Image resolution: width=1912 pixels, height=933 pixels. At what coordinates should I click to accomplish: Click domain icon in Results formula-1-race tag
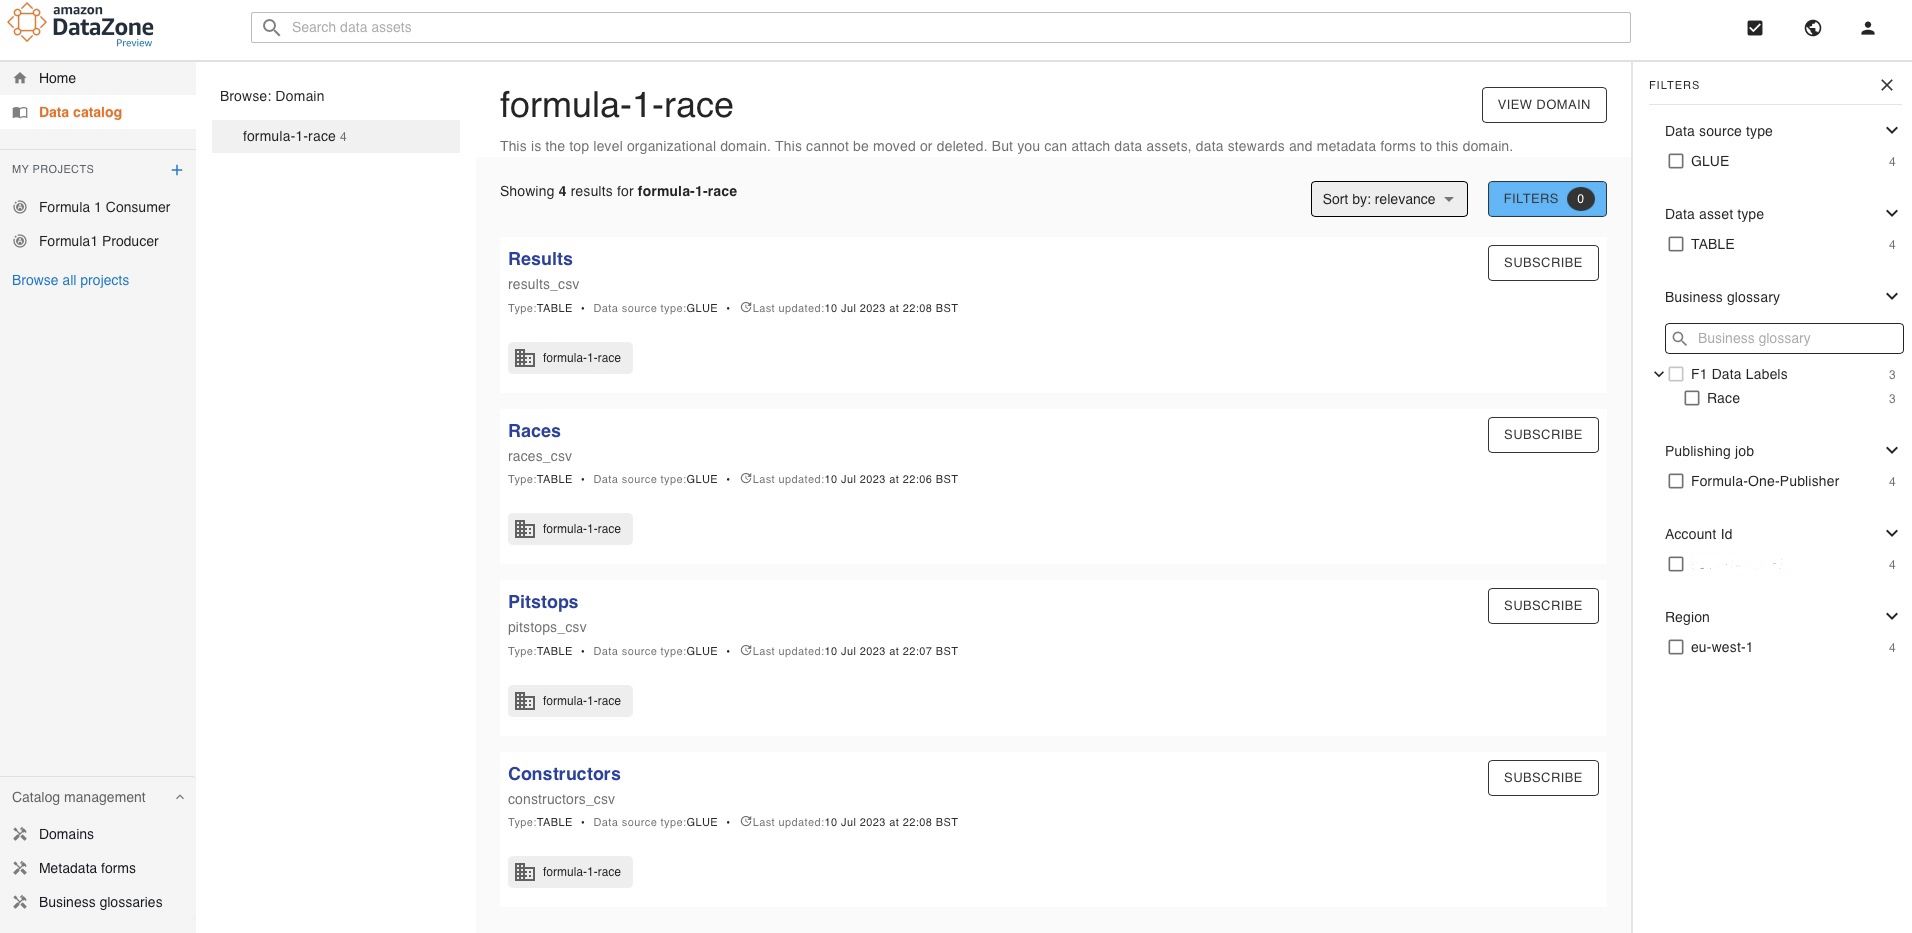click(x=525, y=358)
